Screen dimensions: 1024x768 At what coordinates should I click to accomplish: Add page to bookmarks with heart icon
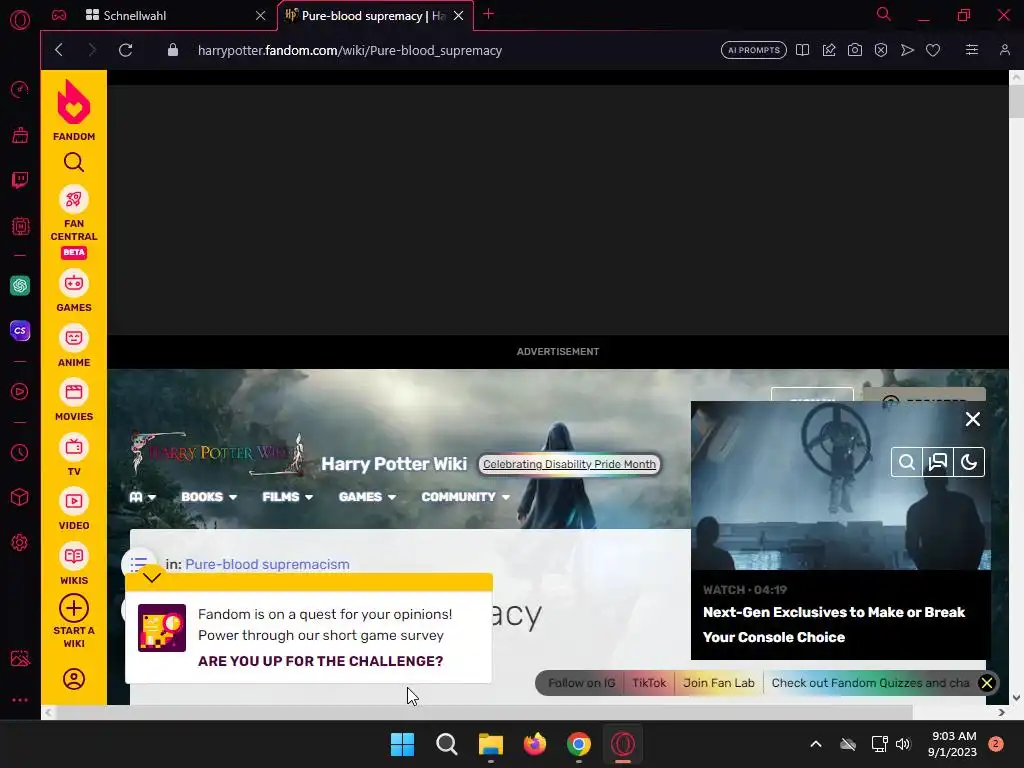(x=933, y=50)
